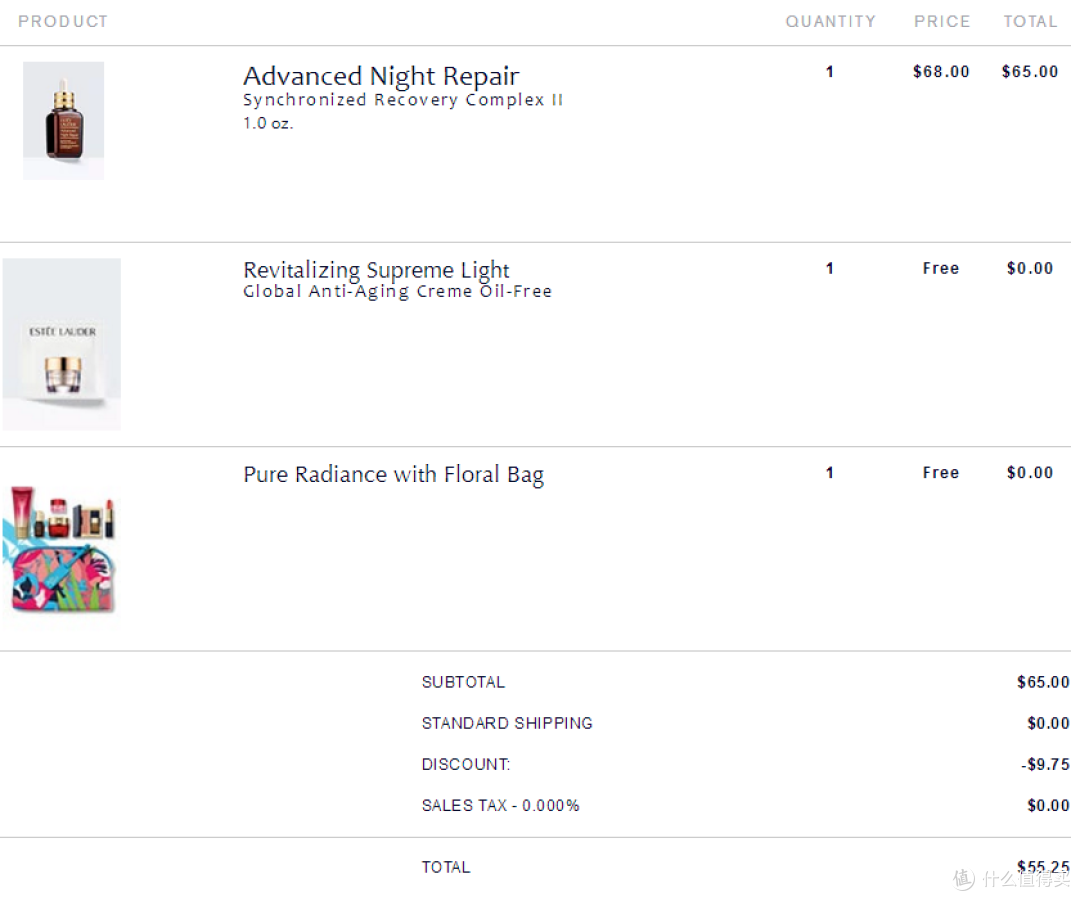Screen dimensions: 1080x901
Task: Click the Free price of Floral Bag
Action: [x=941, y=473]
